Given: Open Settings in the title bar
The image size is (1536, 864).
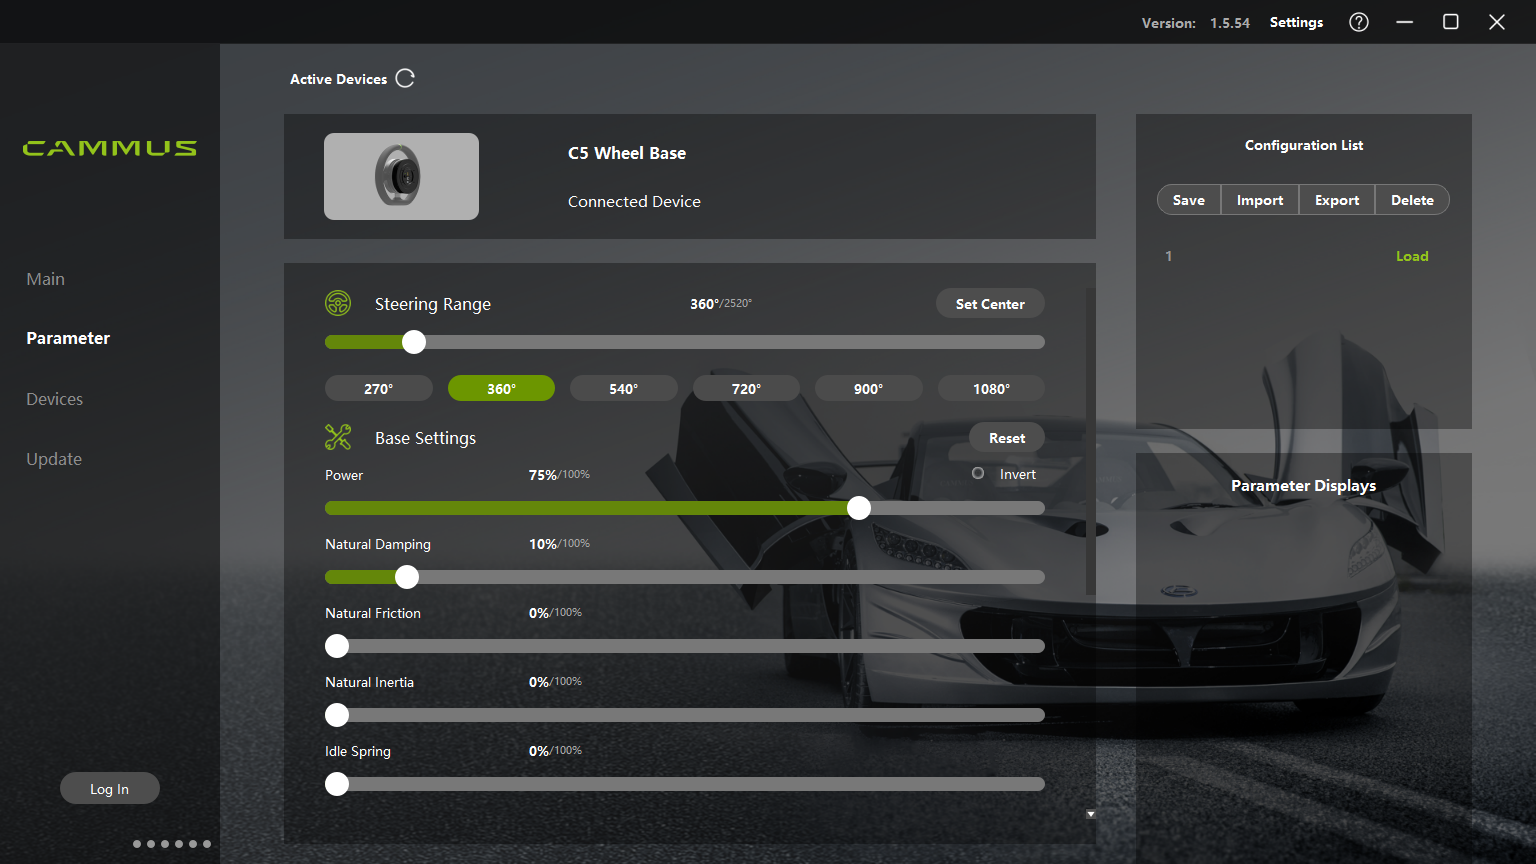Looking at the screenshot, I should (1296, 22).
